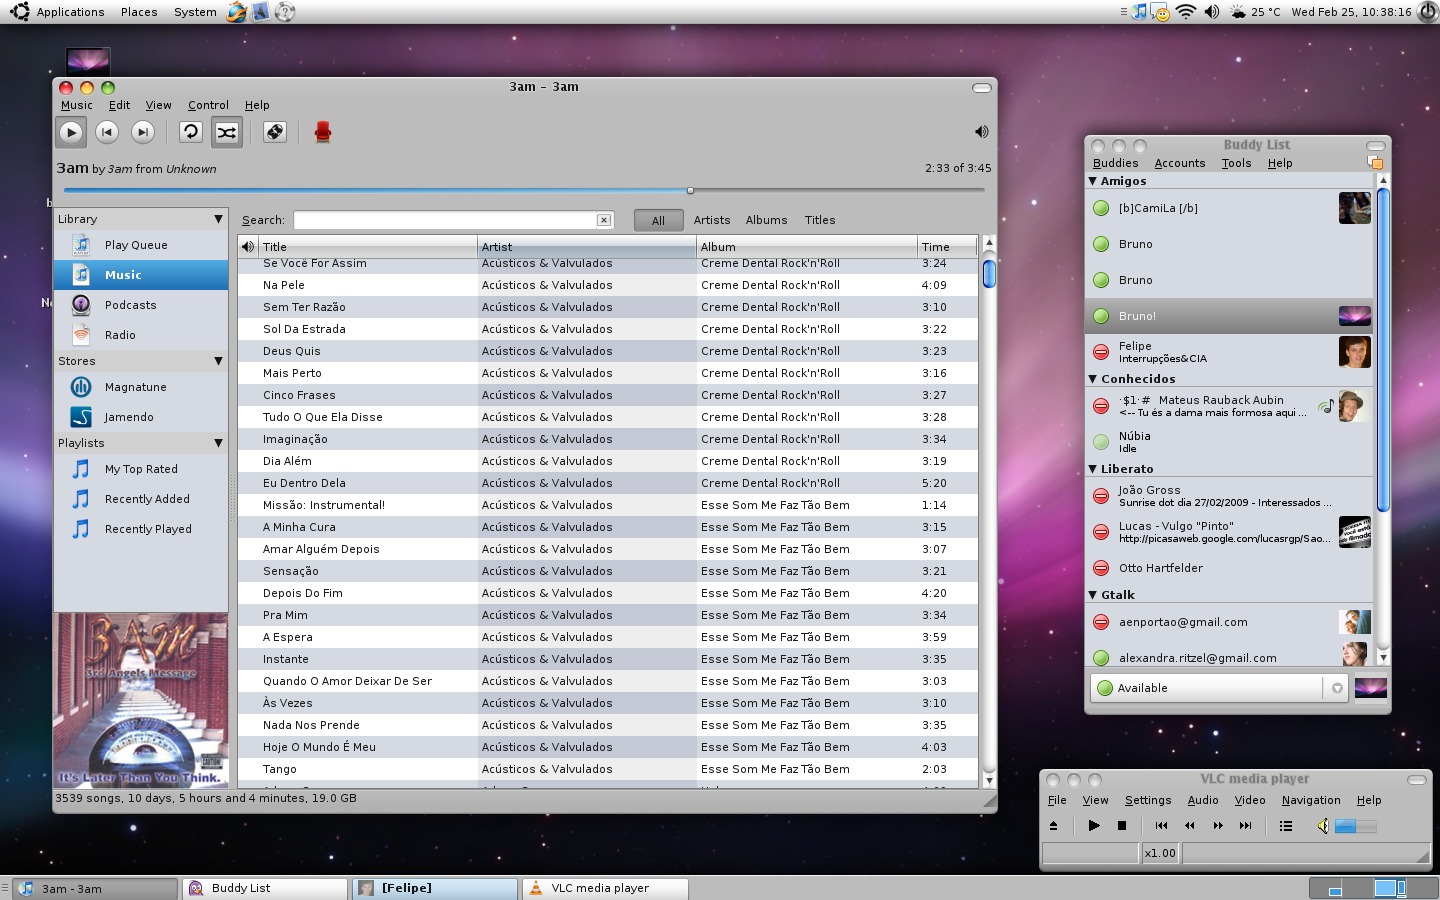The width and height of the screenshot is (1440, 900).
Task: Select Music source in the sidebar
Action: click(141, 275)
